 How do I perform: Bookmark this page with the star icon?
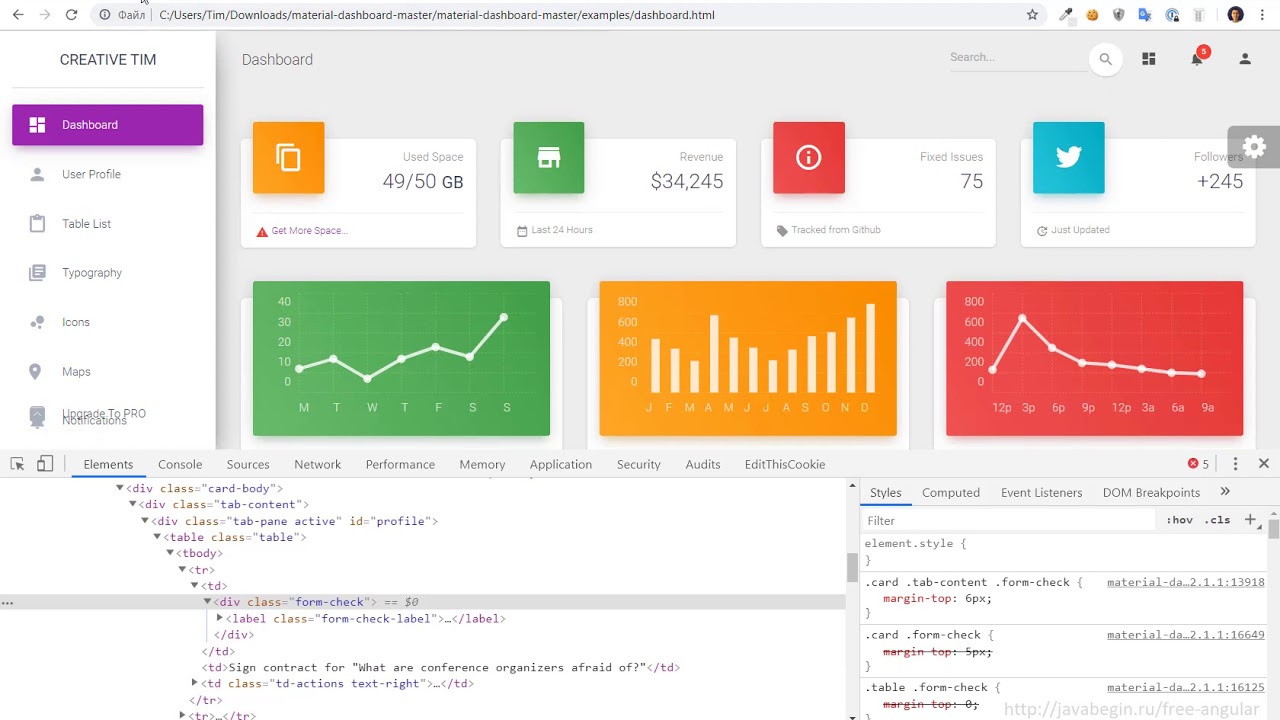pos(1032,15)
